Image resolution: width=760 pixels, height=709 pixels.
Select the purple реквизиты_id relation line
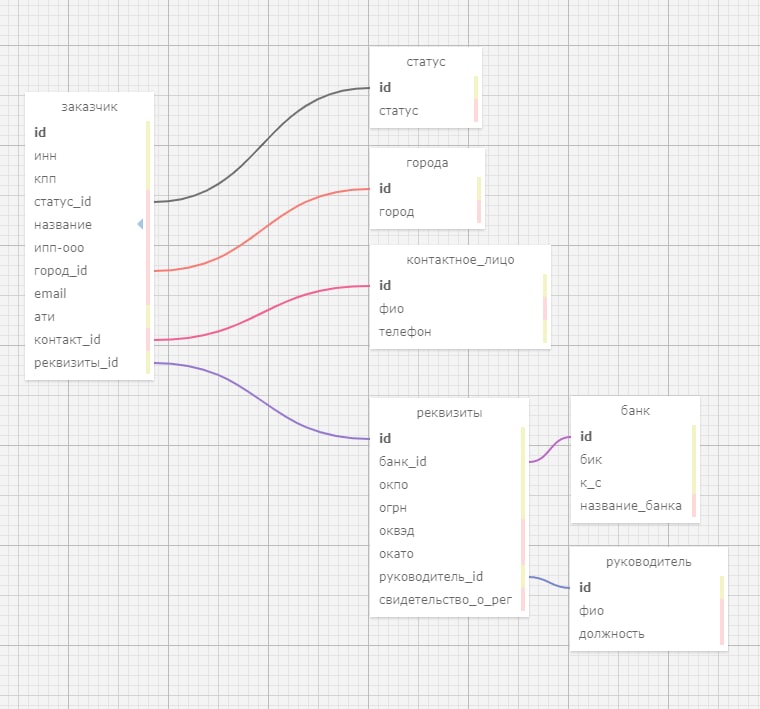click(x=262, y=401)
